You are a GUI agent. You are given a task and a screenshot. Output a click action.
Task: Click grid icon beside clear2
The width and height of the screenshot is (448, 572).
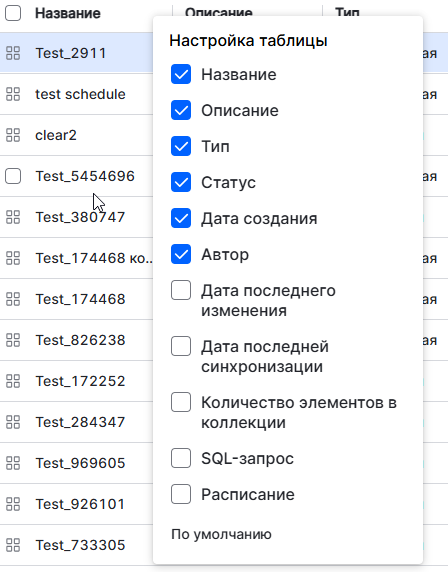coord(13,135)
